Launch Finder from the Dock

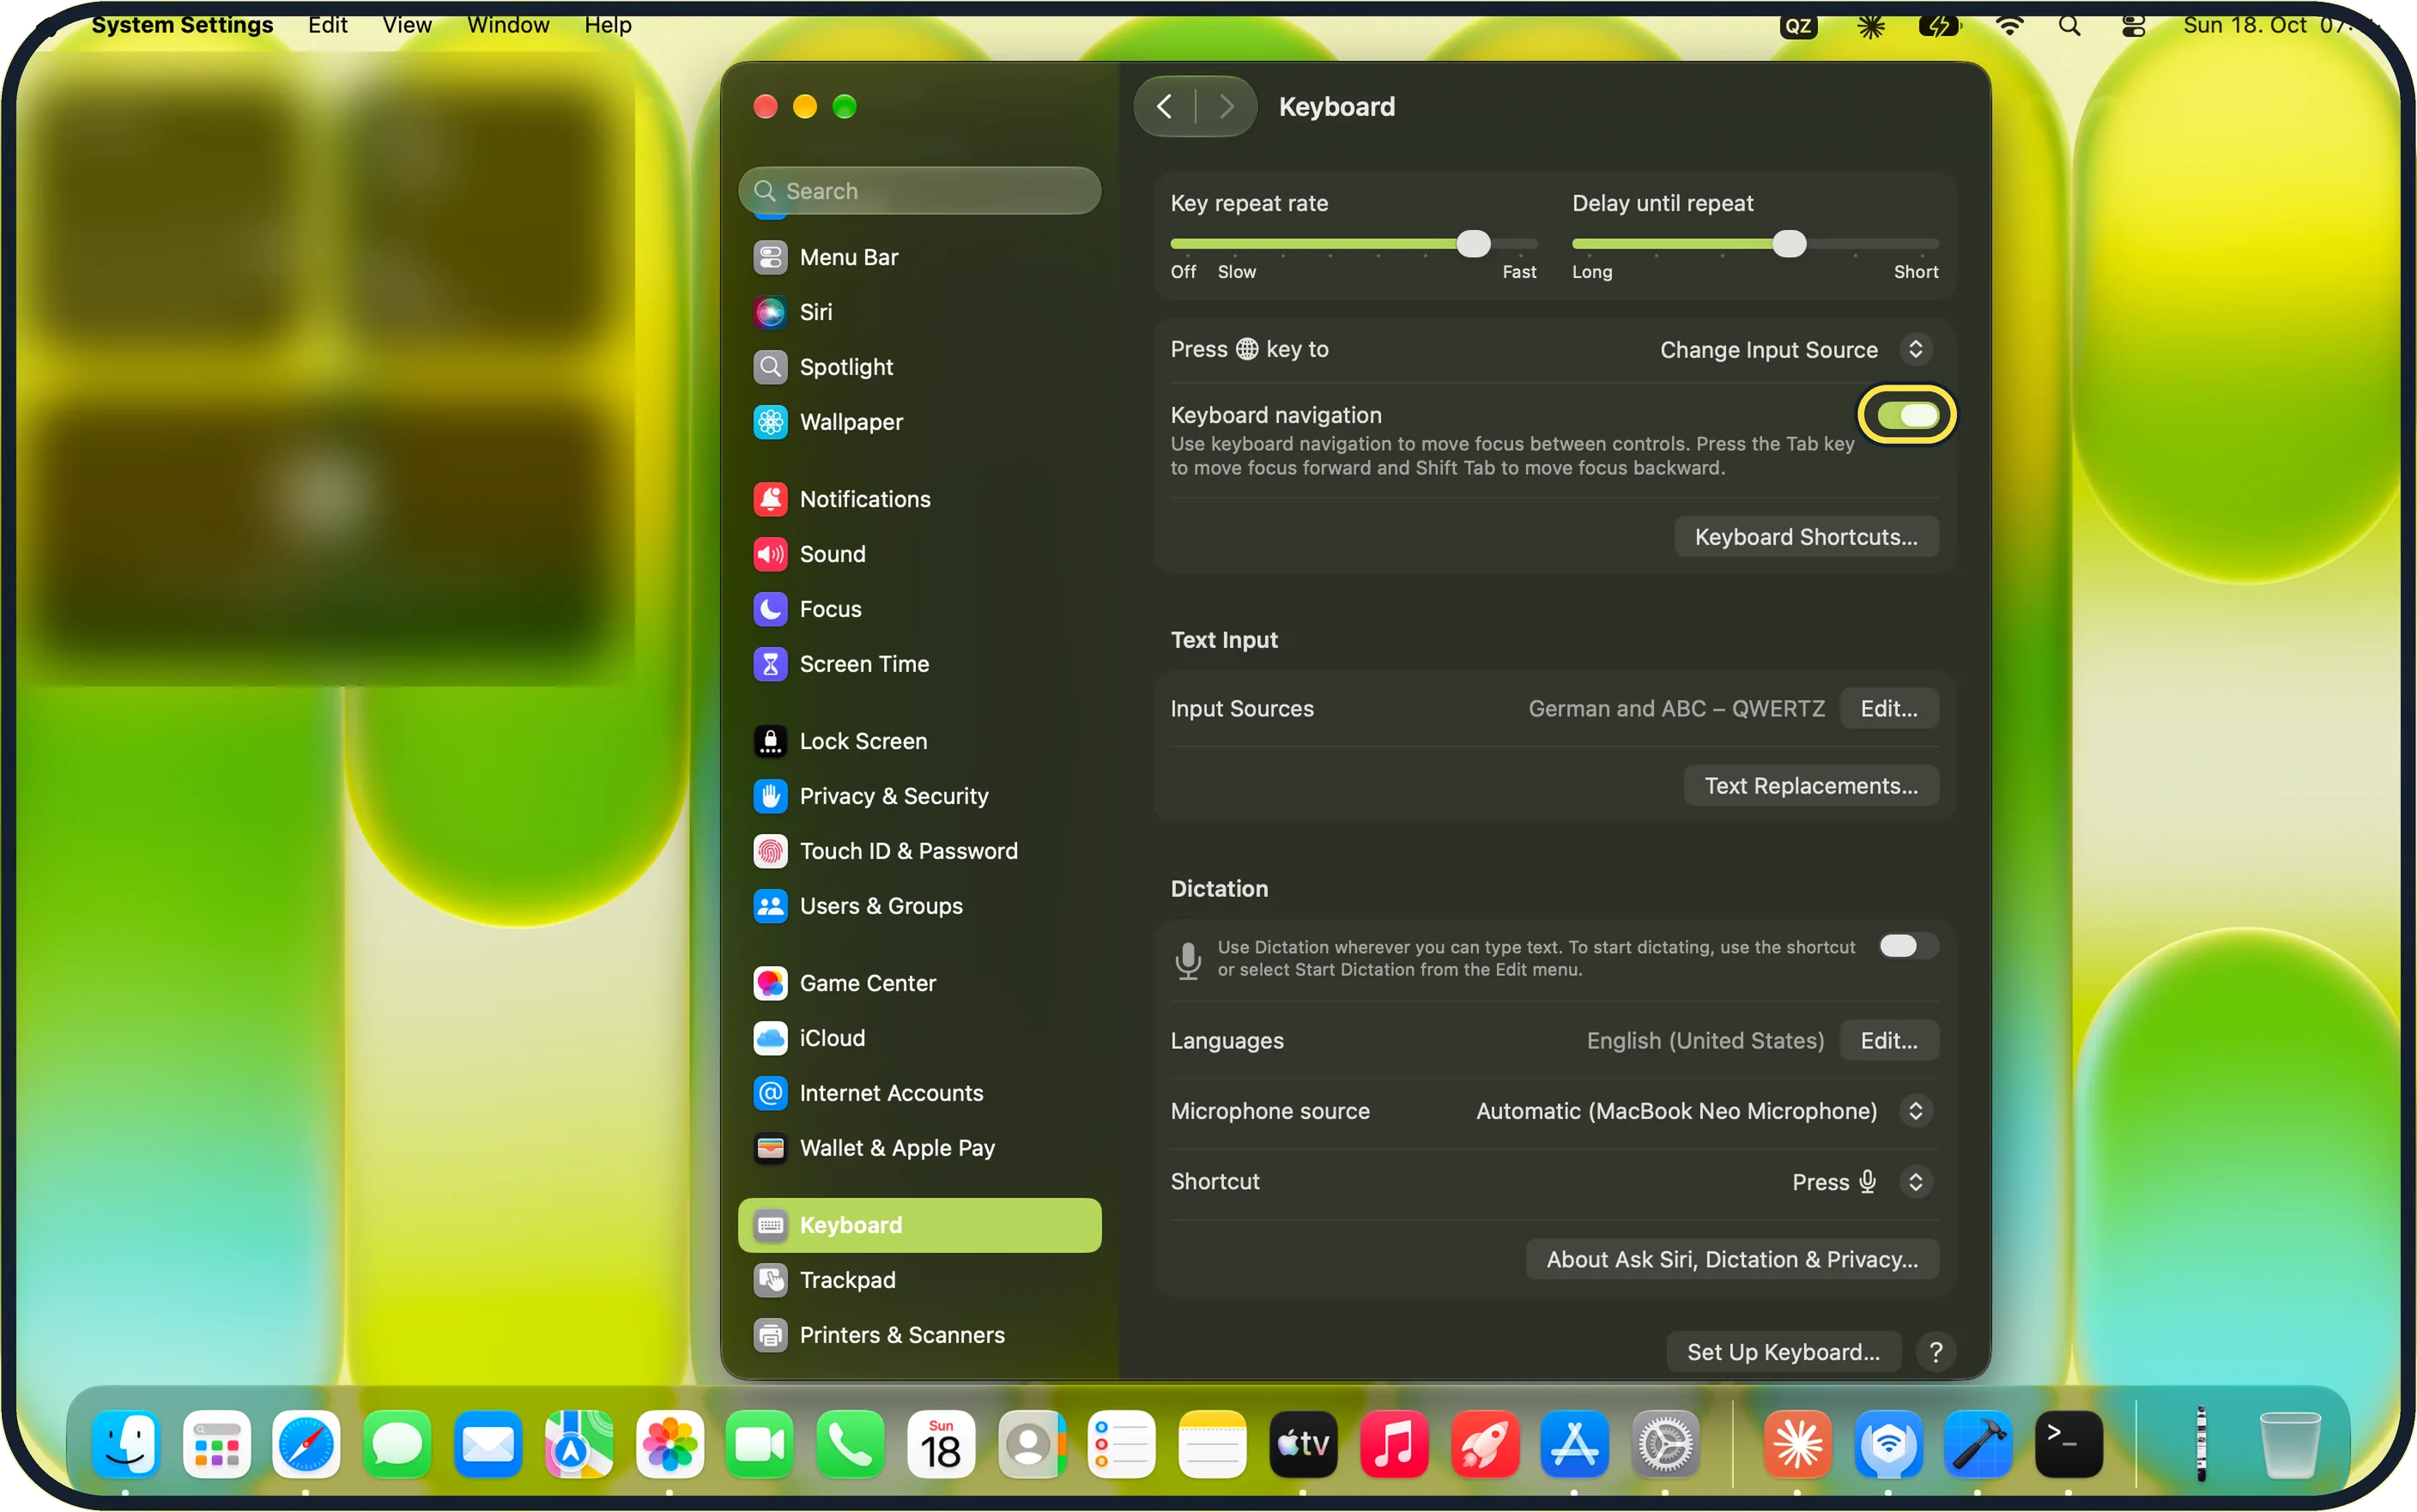pyautogui.click(x=126, y=1444)
